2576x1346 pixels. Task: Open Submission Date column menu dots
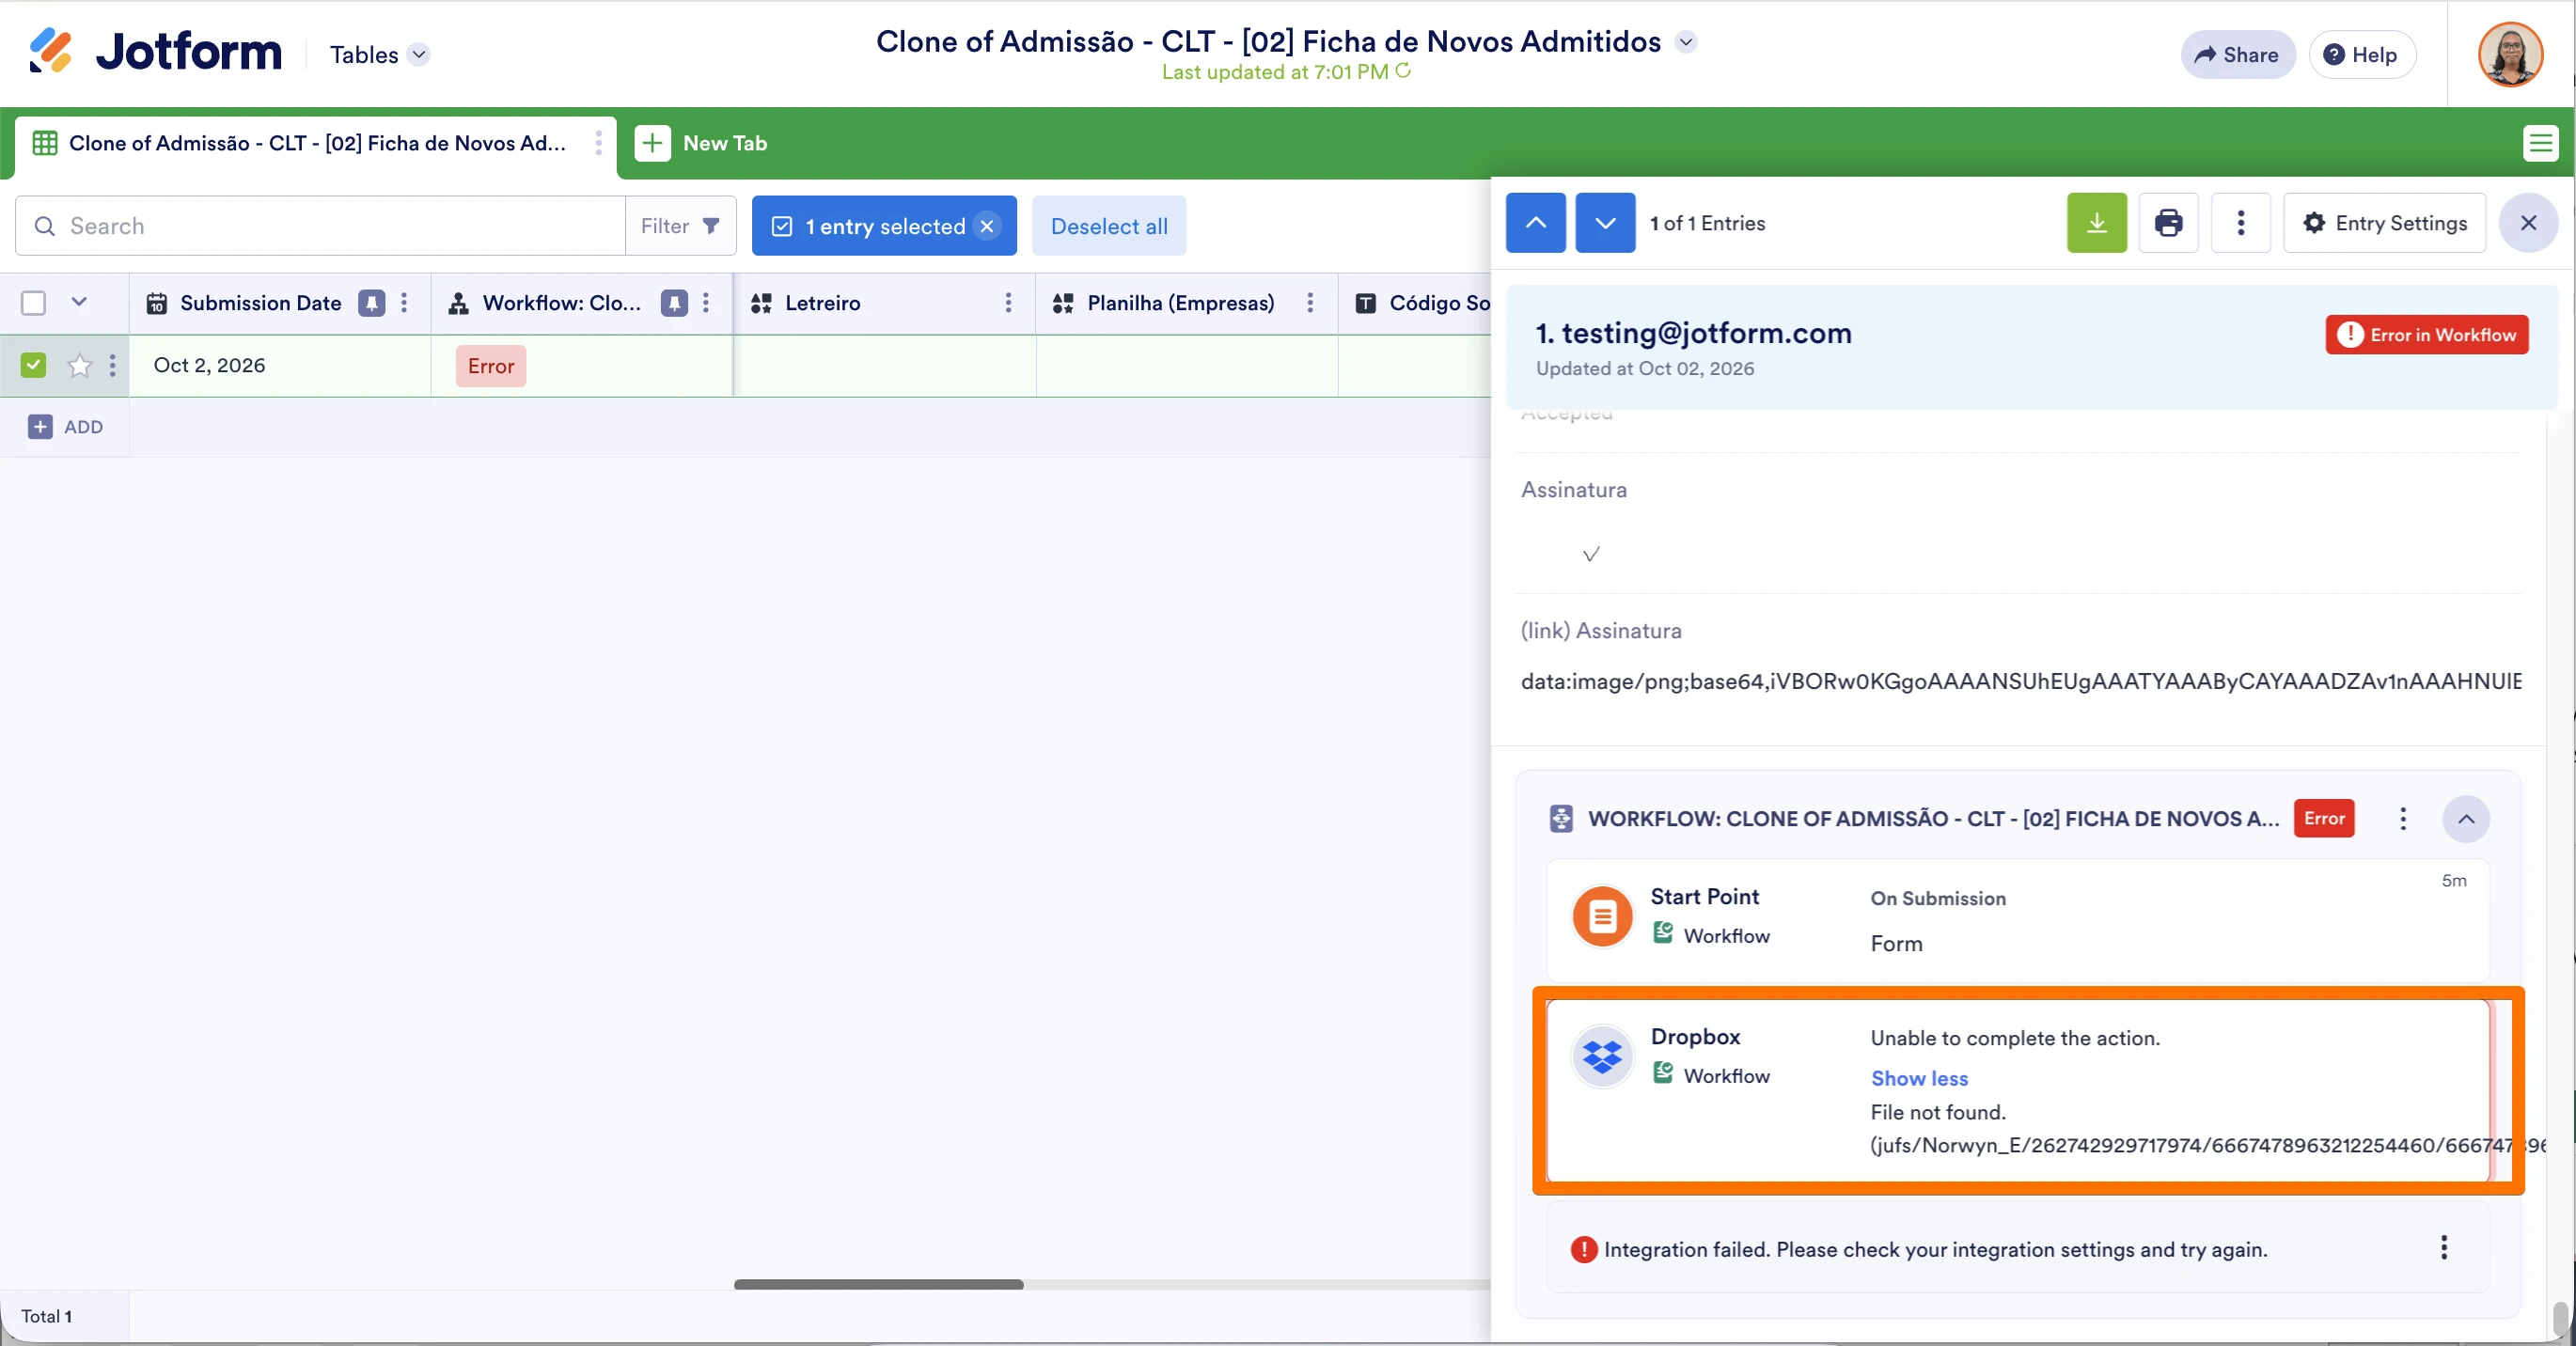[404, 303]
